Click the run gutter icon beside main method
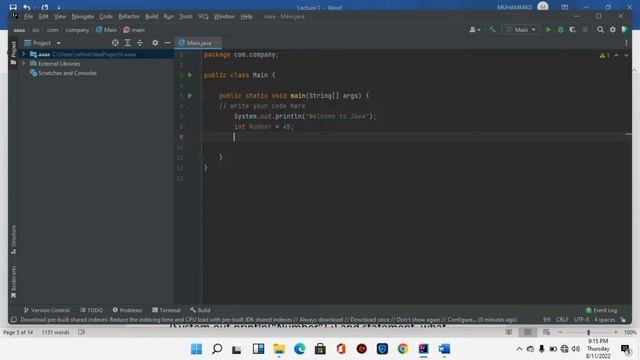 pos(190,96)
